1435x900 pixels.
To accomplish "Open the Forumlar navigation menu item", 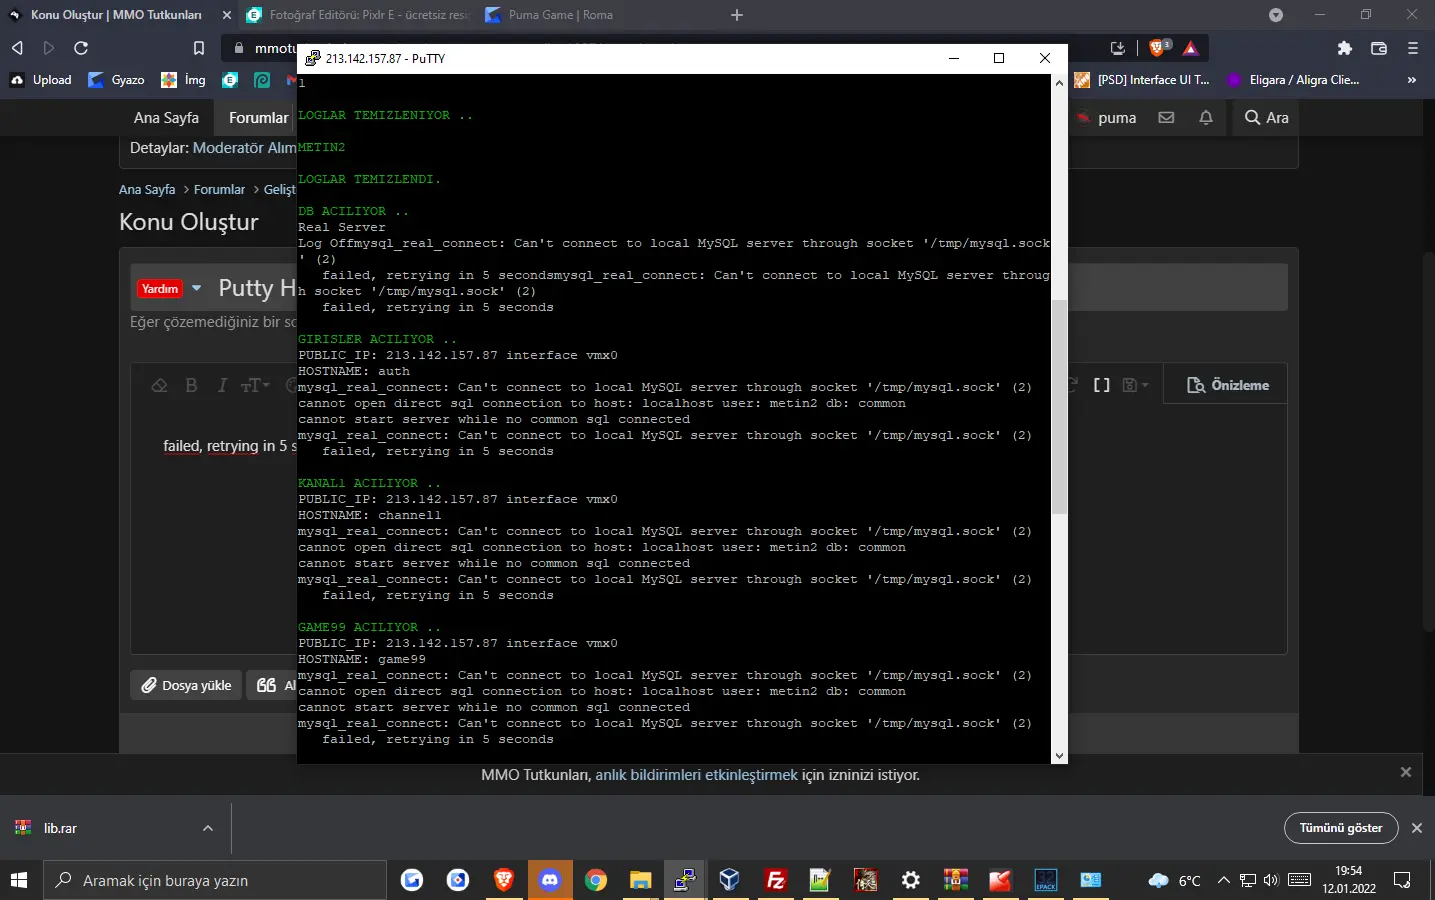I will (258, 118).
